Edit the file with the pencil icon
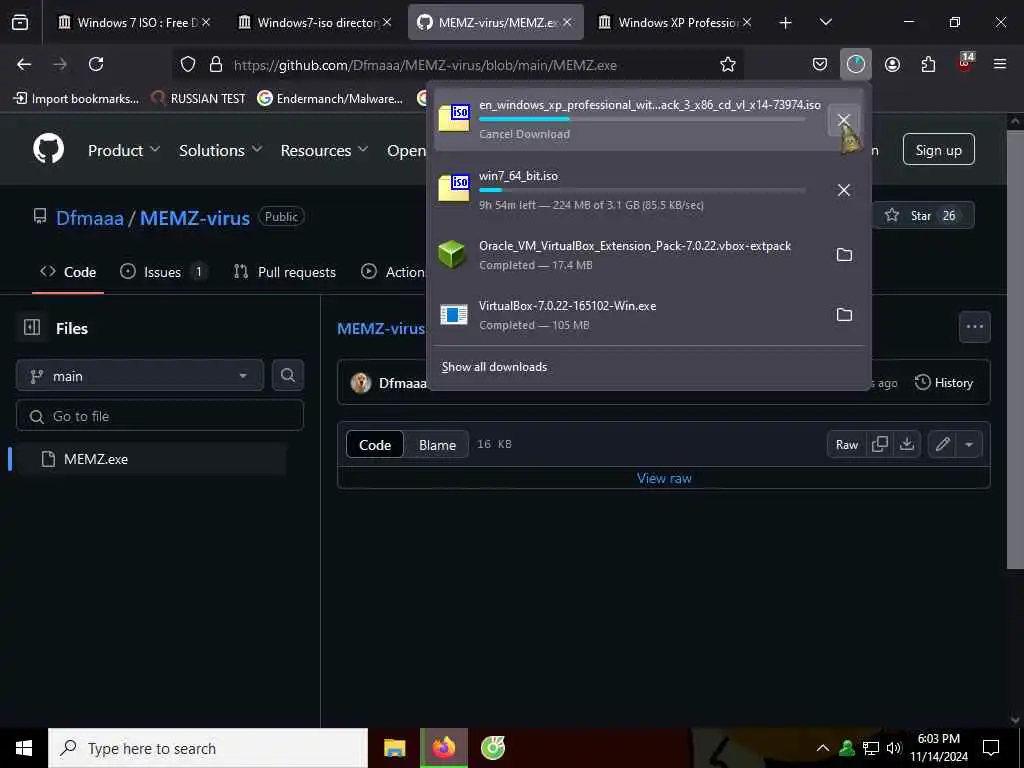Image resolution: width=1024 pixels, height=768 pixels. pos(942,444)
